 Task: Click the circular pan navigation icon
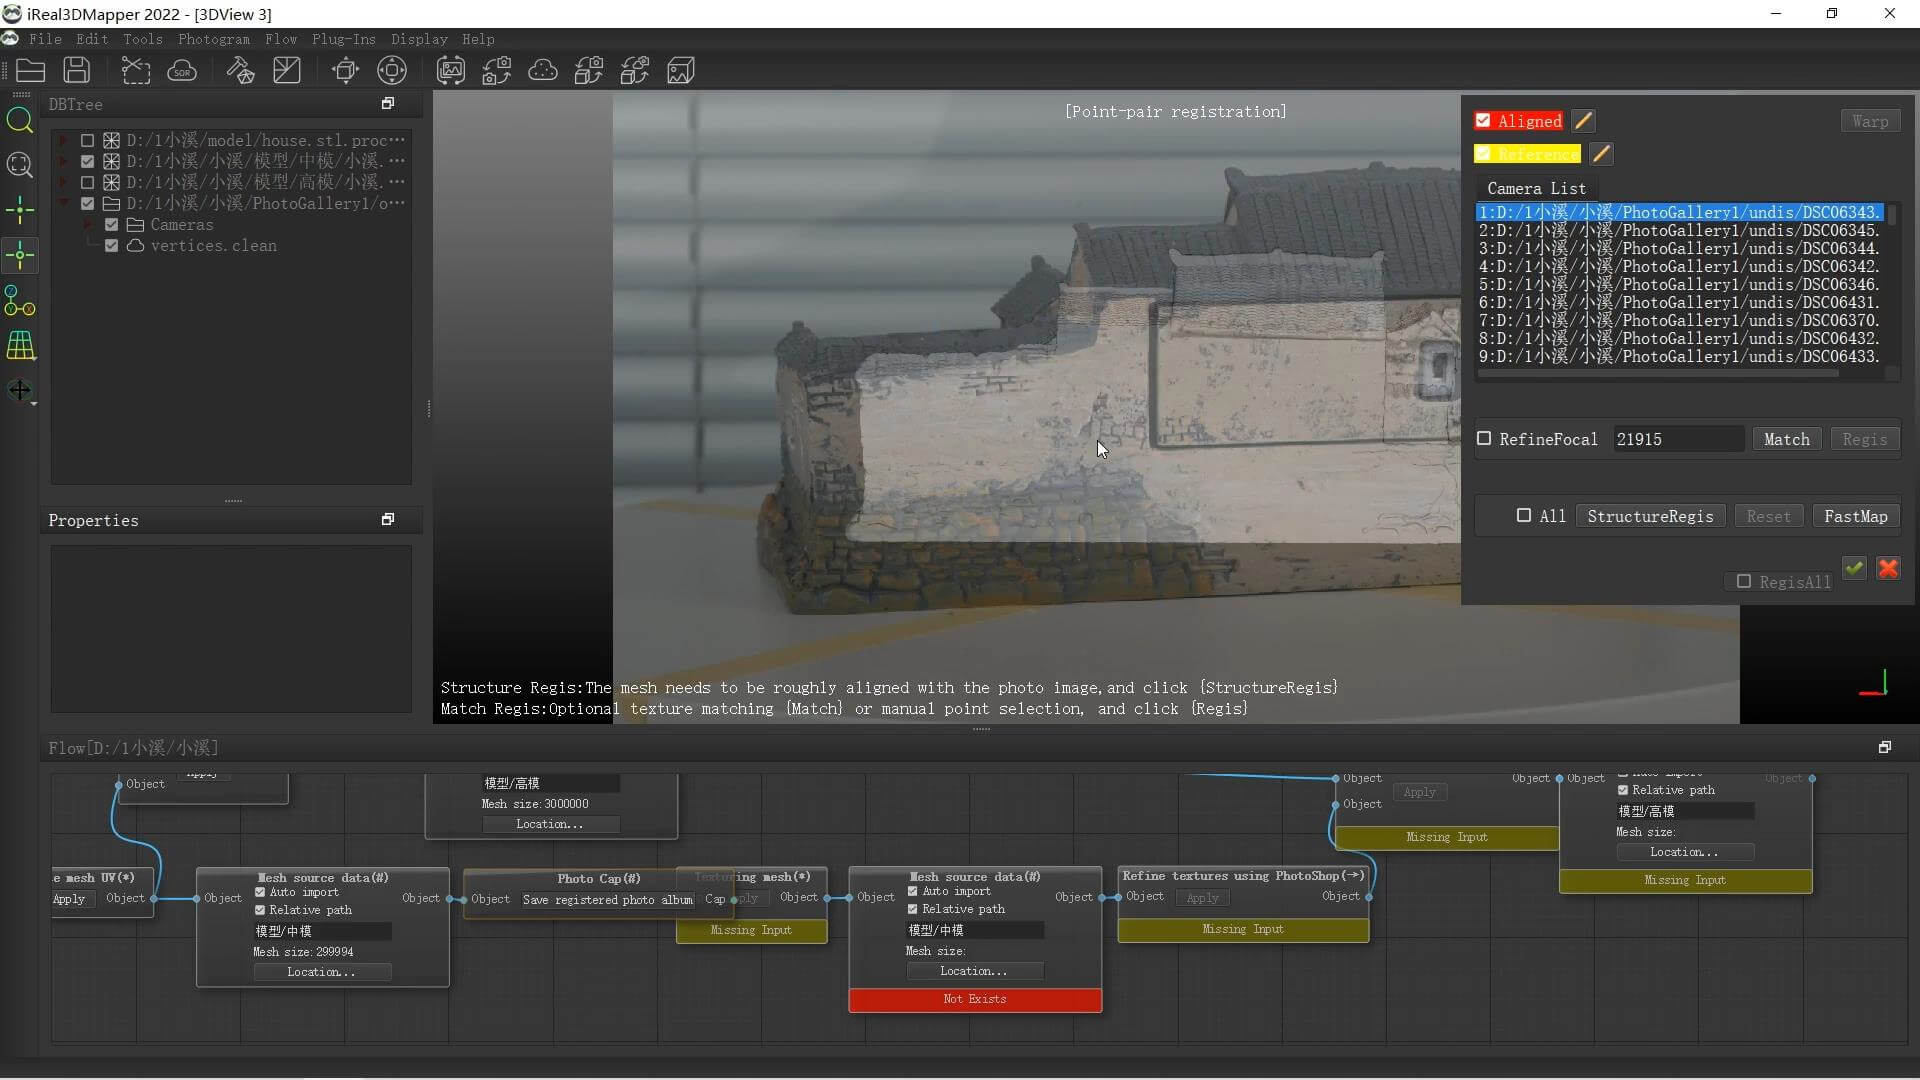pyautogui.click(x=392, y=70)
